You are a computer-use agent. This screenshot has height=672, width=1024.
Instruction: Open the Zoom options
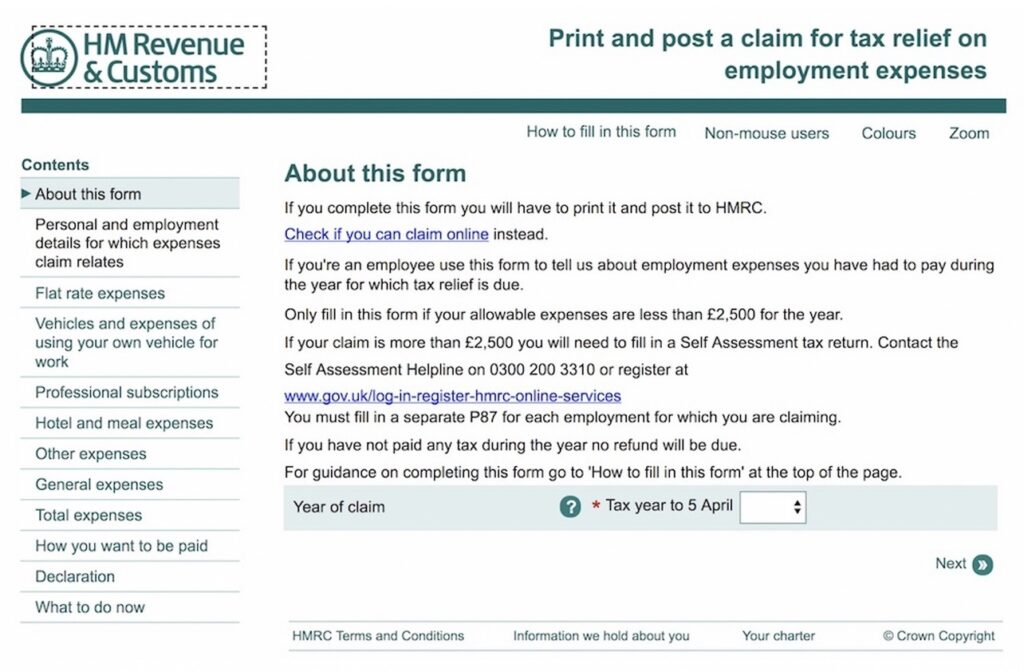point(968,133)
